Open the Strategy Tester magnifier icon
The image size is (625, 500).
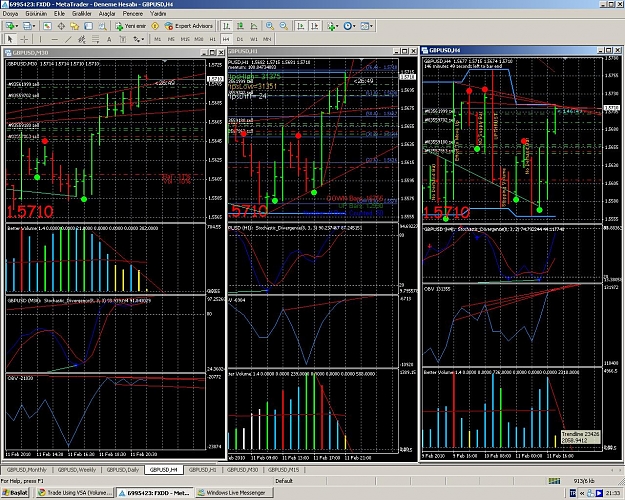click(x=102, y=26)
